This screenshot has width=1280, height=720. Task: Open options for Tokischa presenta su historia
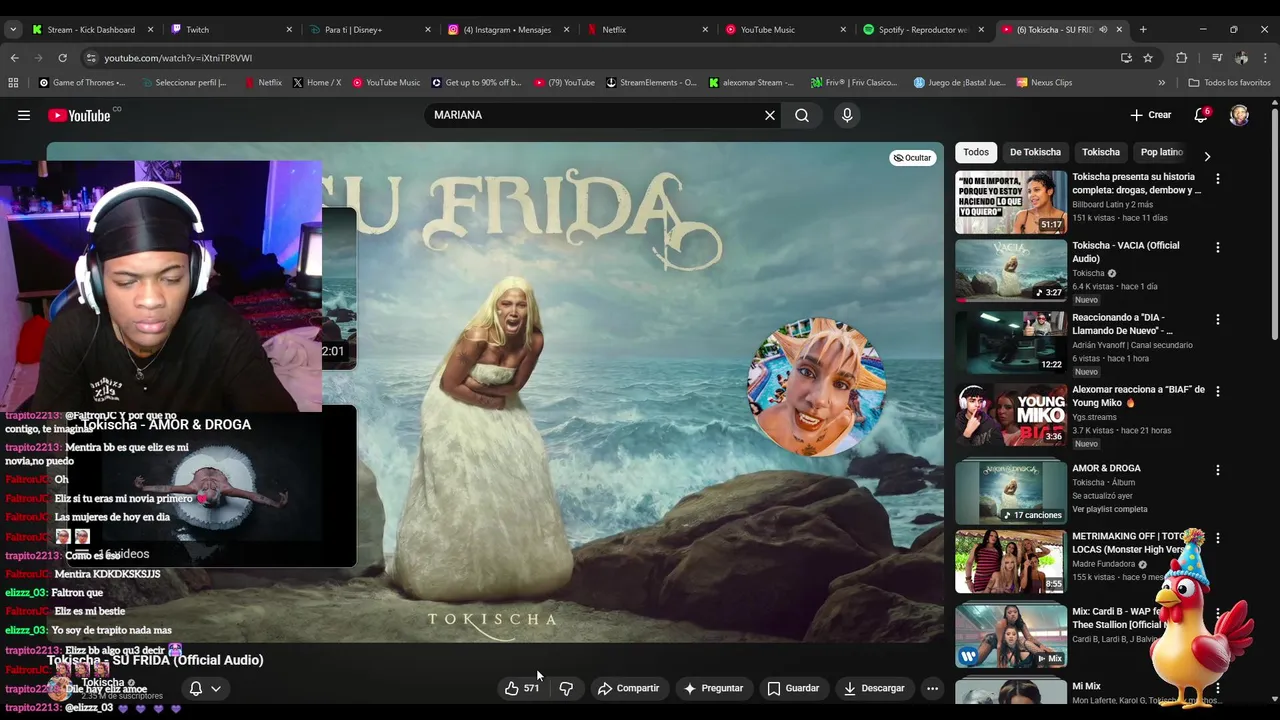click(1218, 178)
